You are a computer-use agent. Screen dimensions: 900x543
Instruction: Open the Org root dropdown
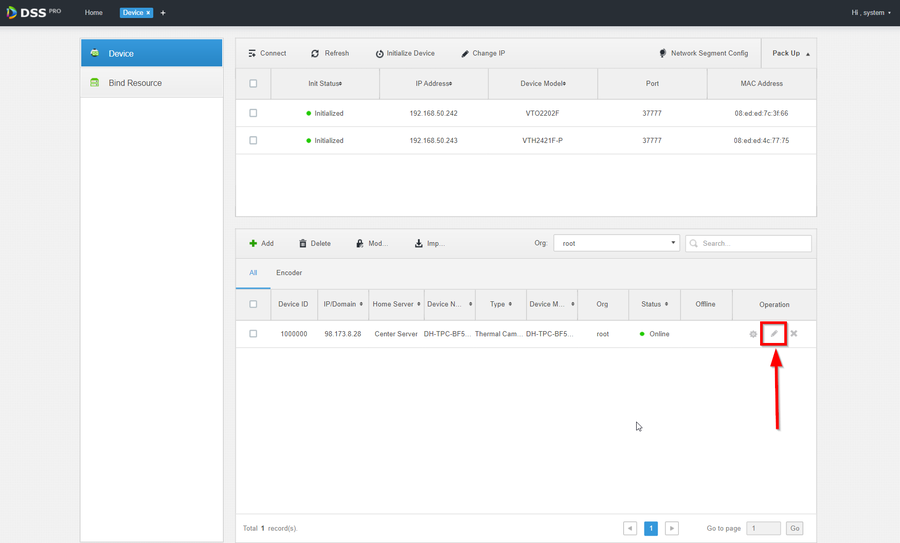617,243
